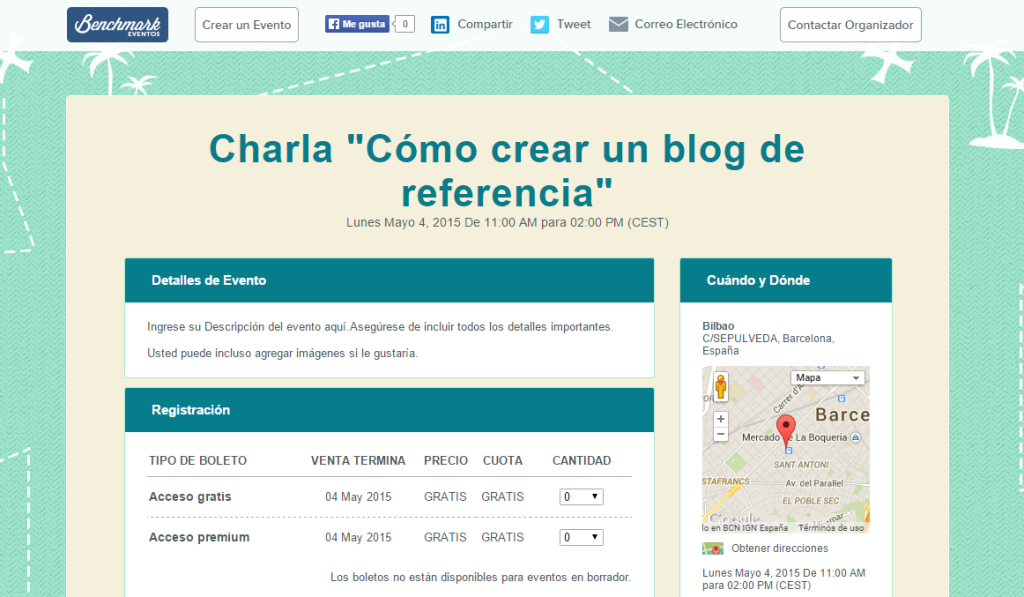Open the Acceso gratis quantity dropdown

(x=581, y=497)
